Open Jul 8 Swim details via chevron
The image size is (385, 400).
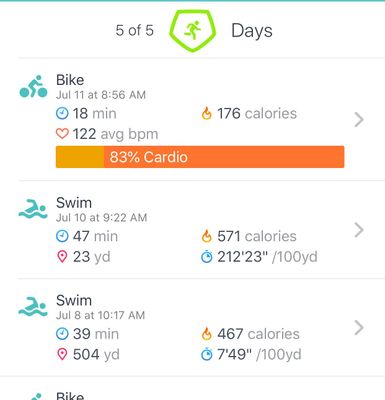point(359,327)
